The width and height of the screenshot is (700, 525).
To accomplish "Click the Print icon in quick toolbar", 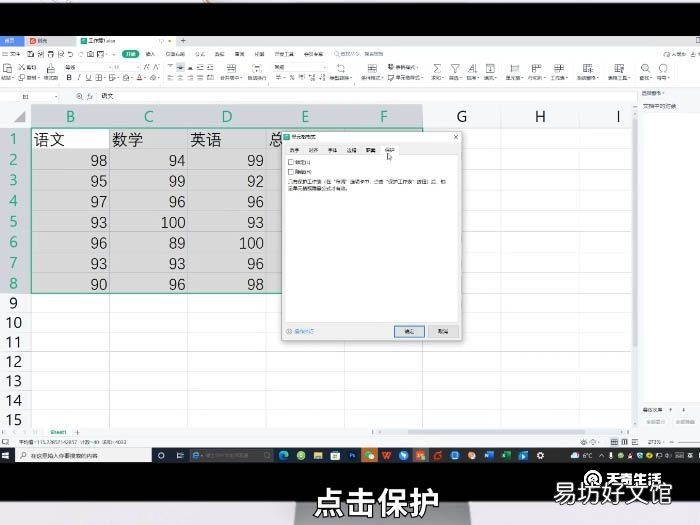I will tap(50, 54).
